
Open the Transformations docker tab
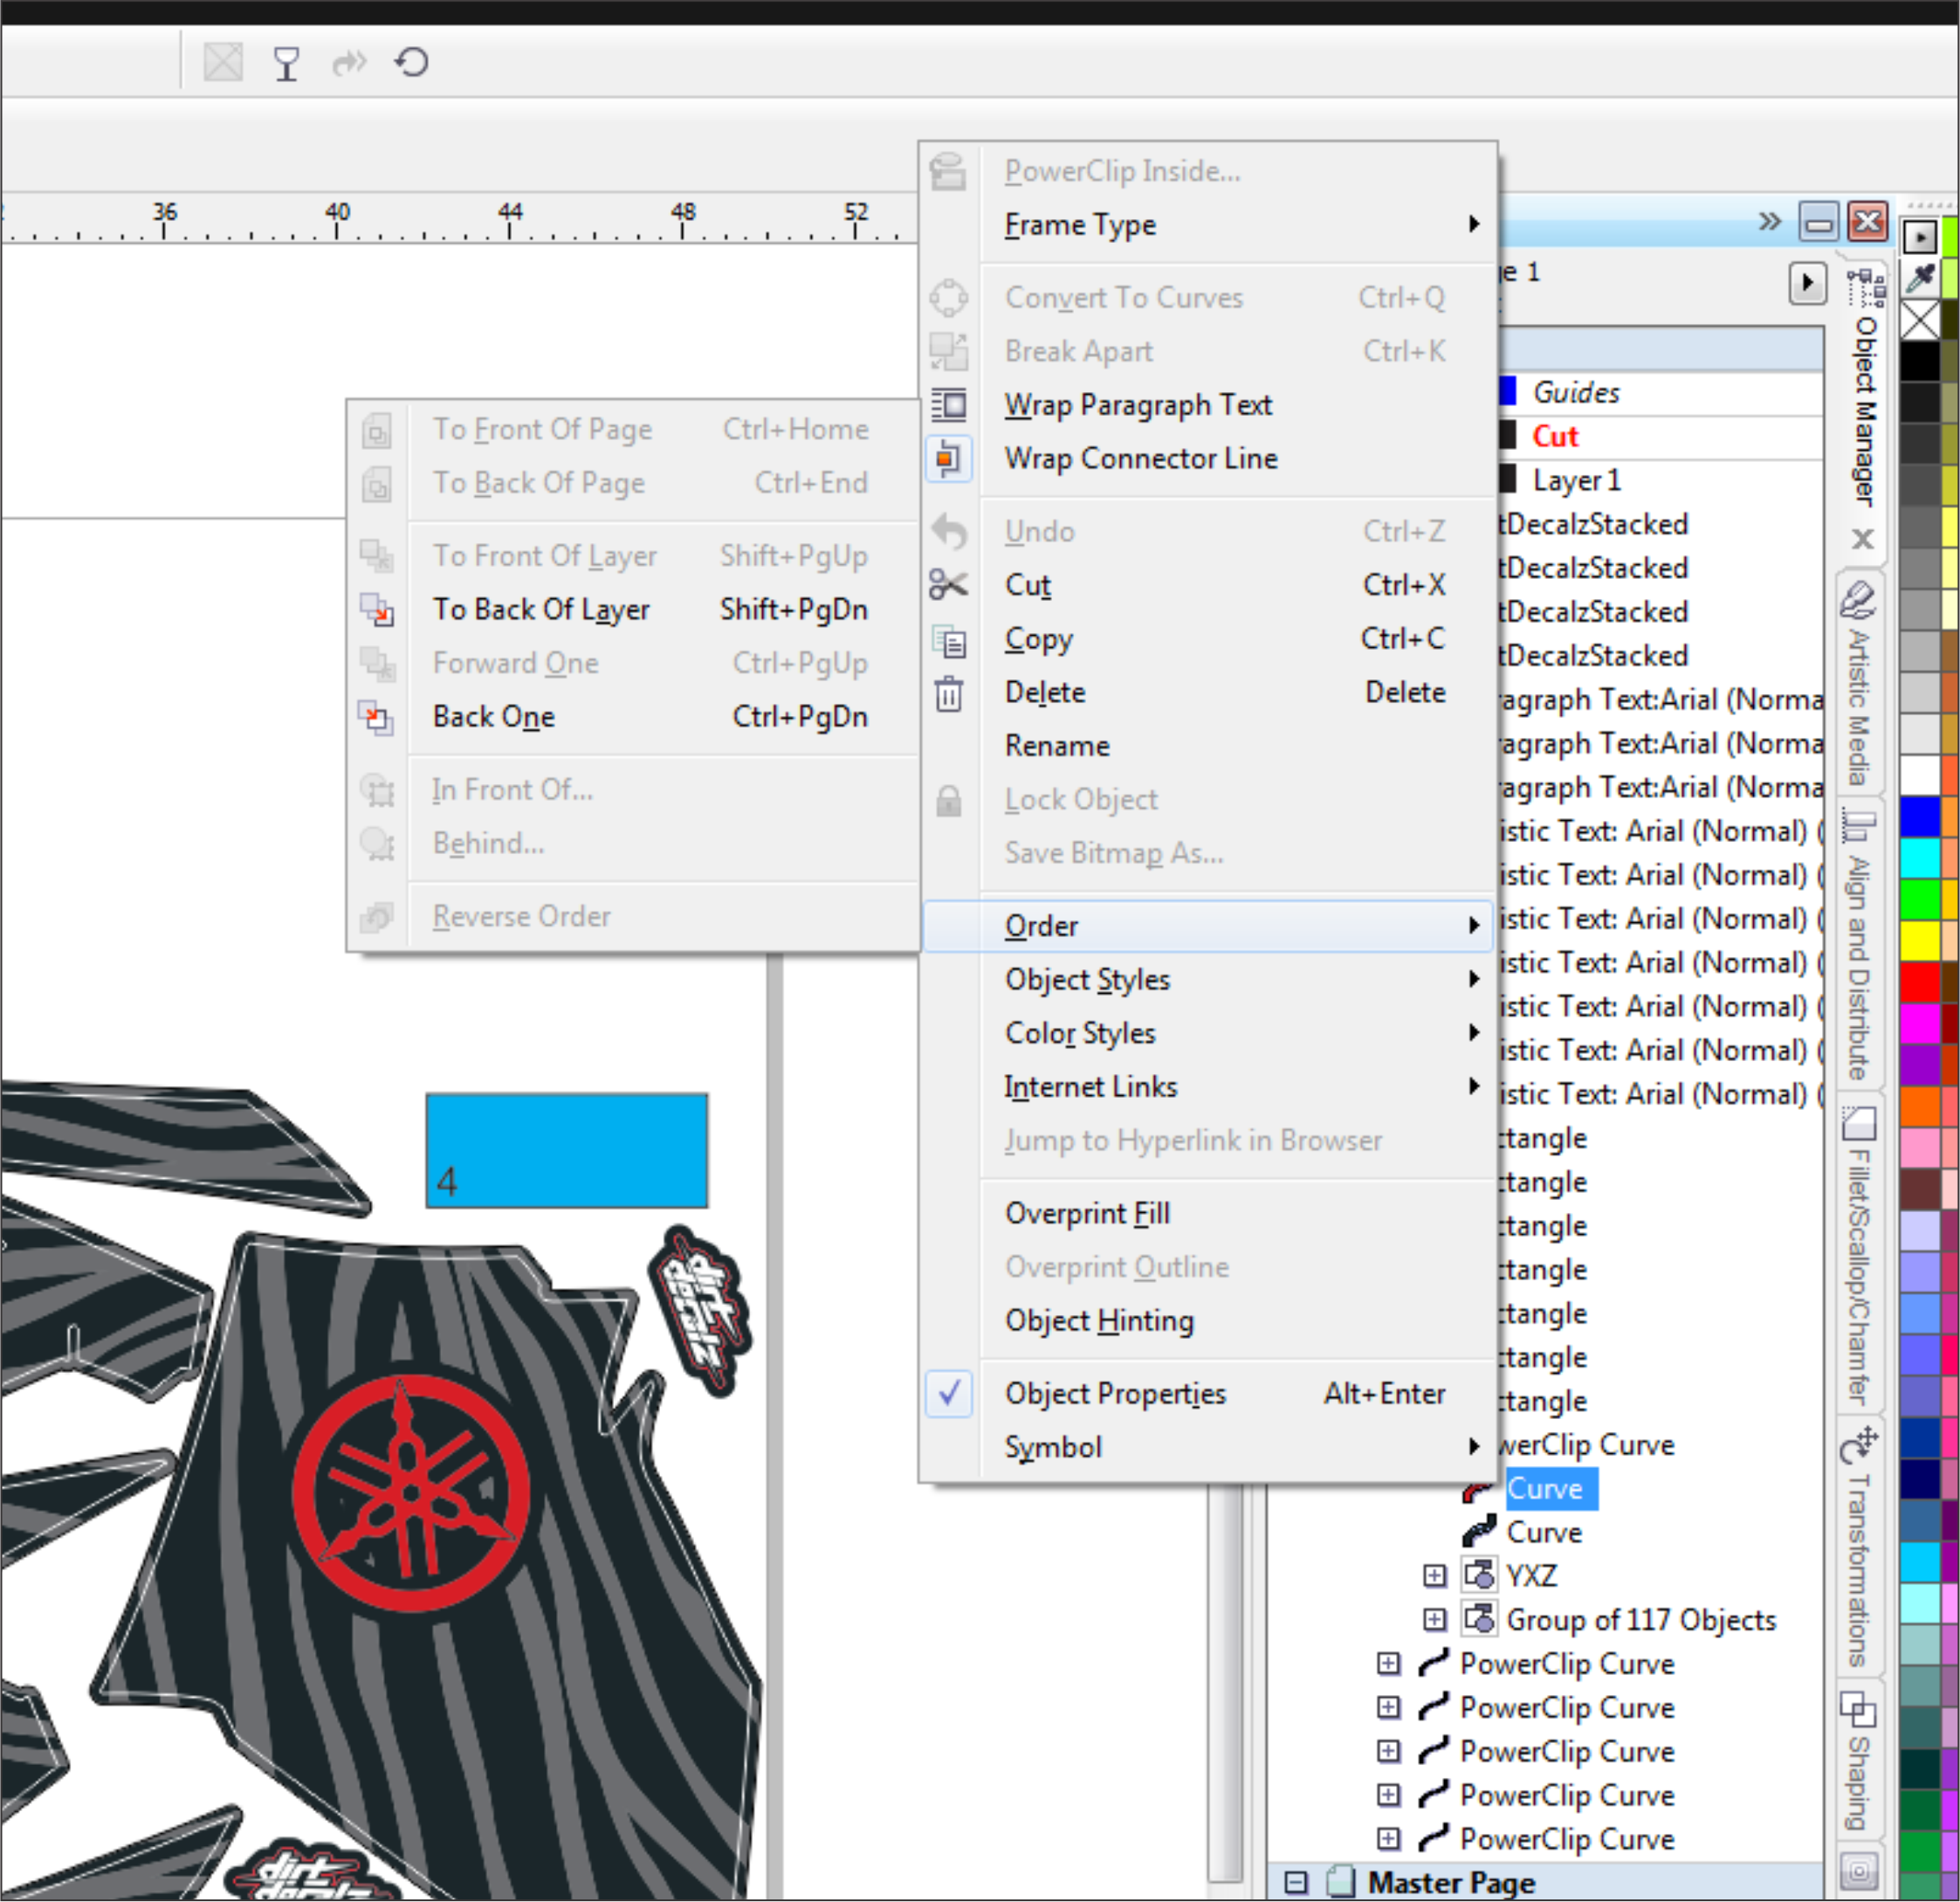pyautogui.click(x=1859, y=1548)
